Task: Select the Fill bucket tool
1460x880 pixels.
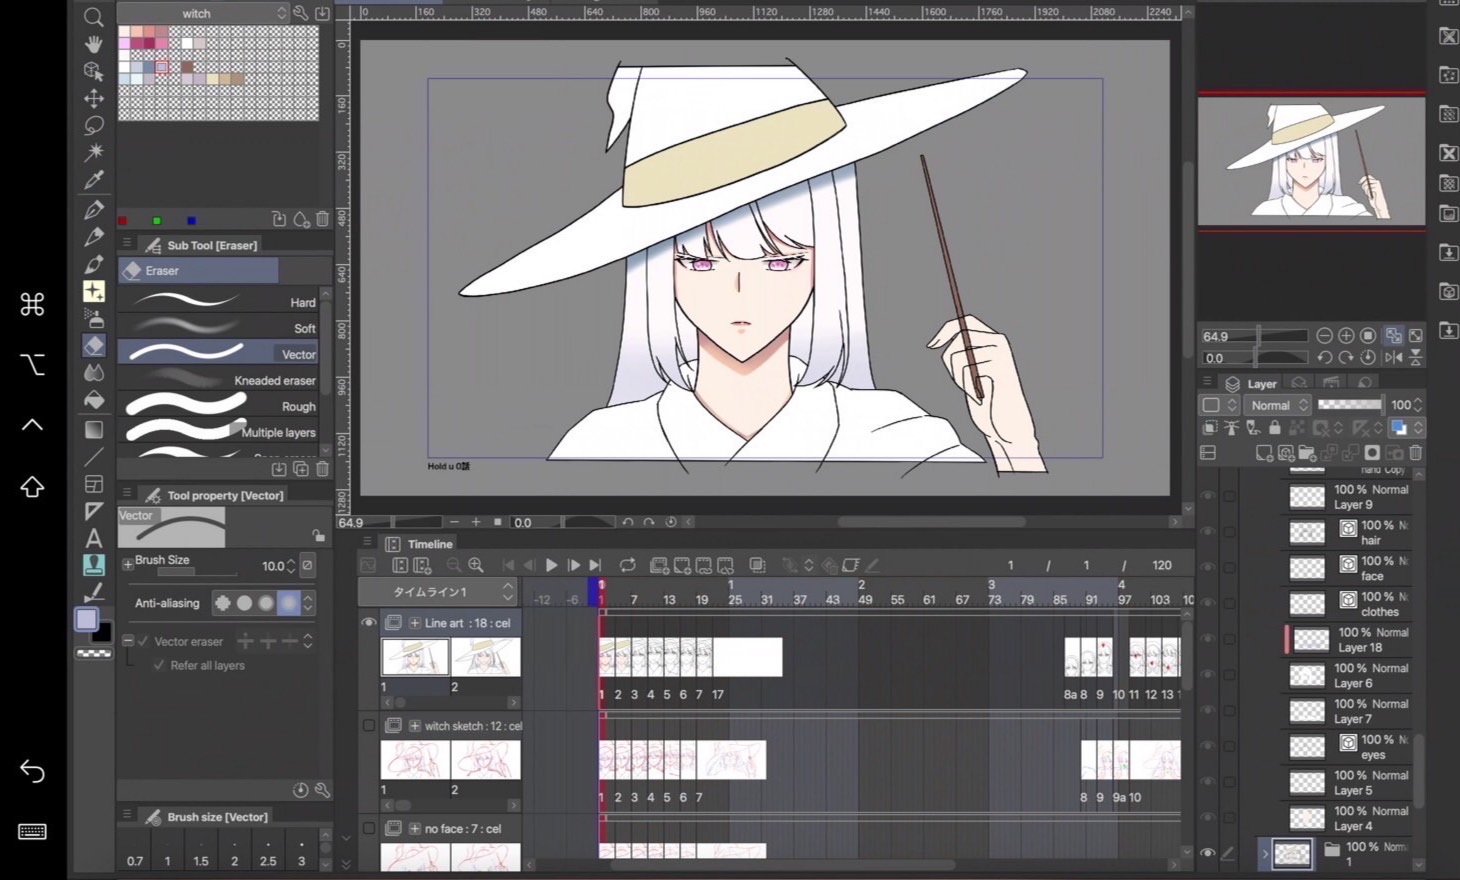Action: tap(94, 400)
